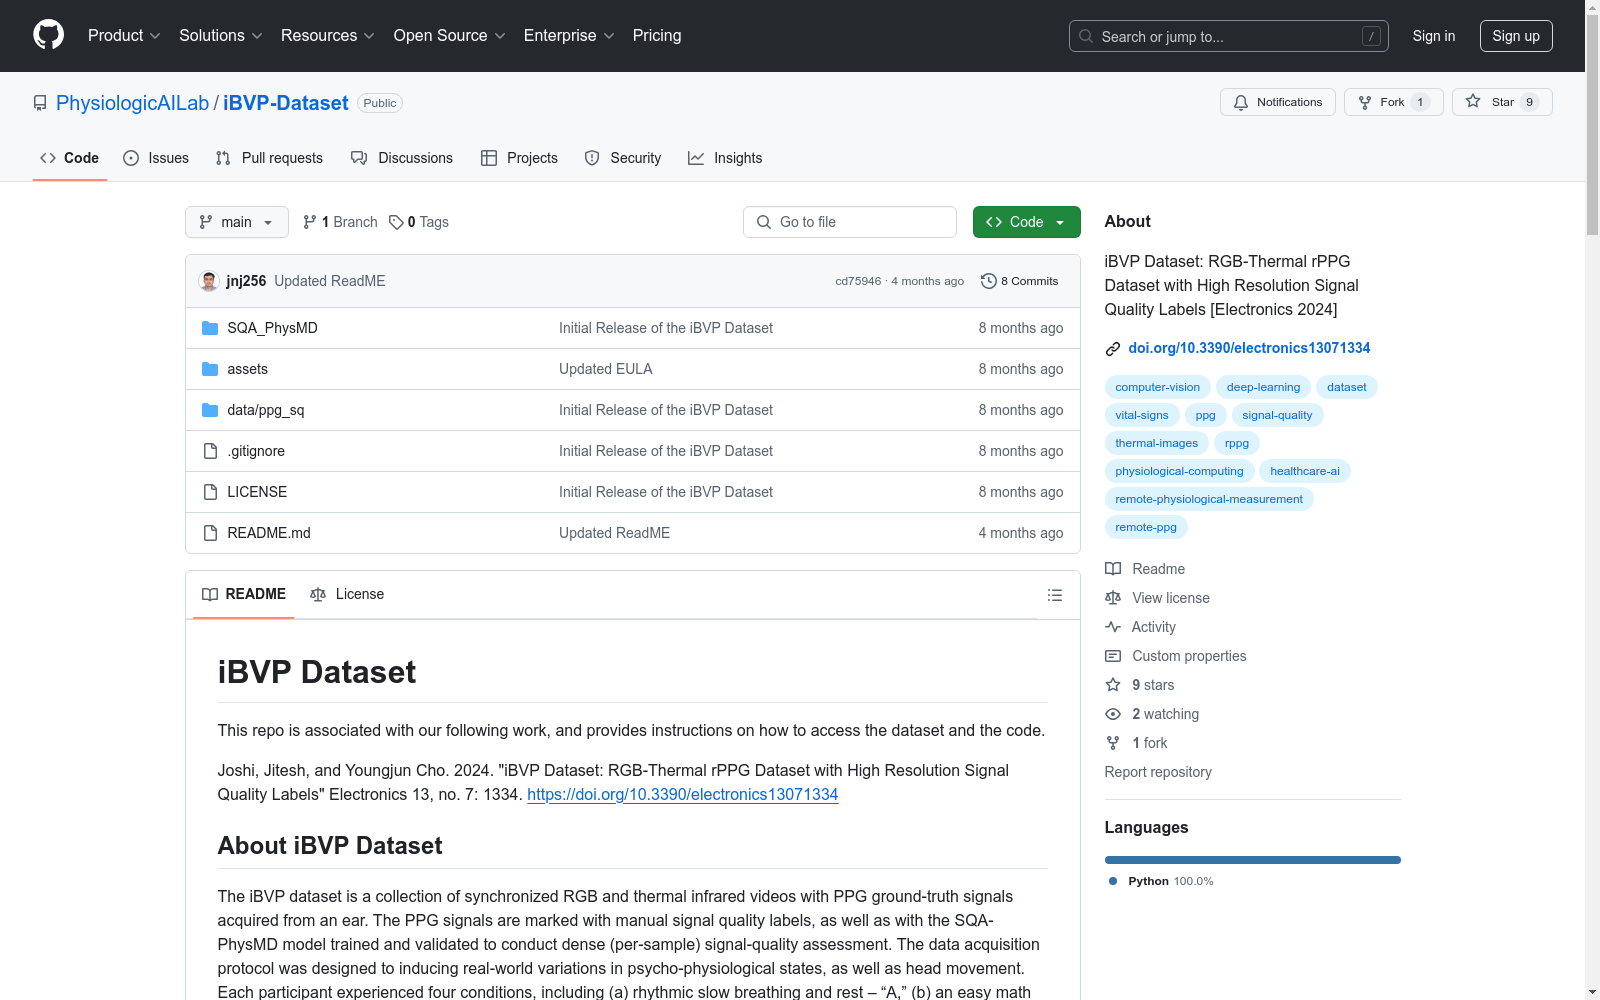The image size is (1600, 1000).
Task: Open the https://doi.org link in README text
Action: click(683, 794)
